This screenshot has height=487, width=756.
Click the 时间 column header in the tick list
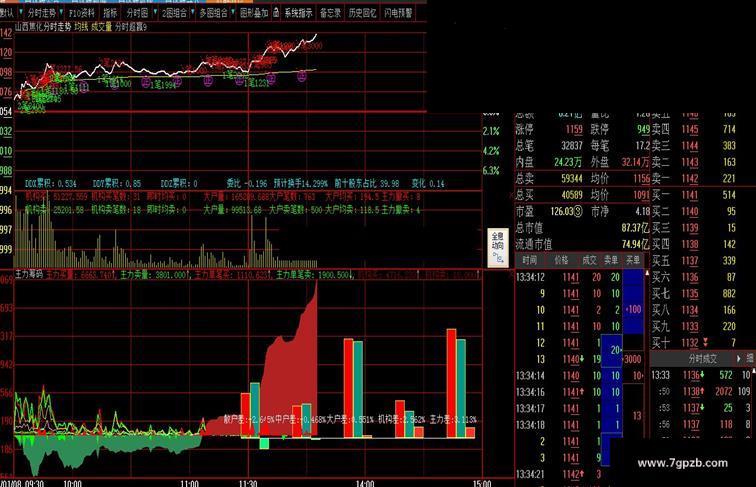(x=529, y=260)
